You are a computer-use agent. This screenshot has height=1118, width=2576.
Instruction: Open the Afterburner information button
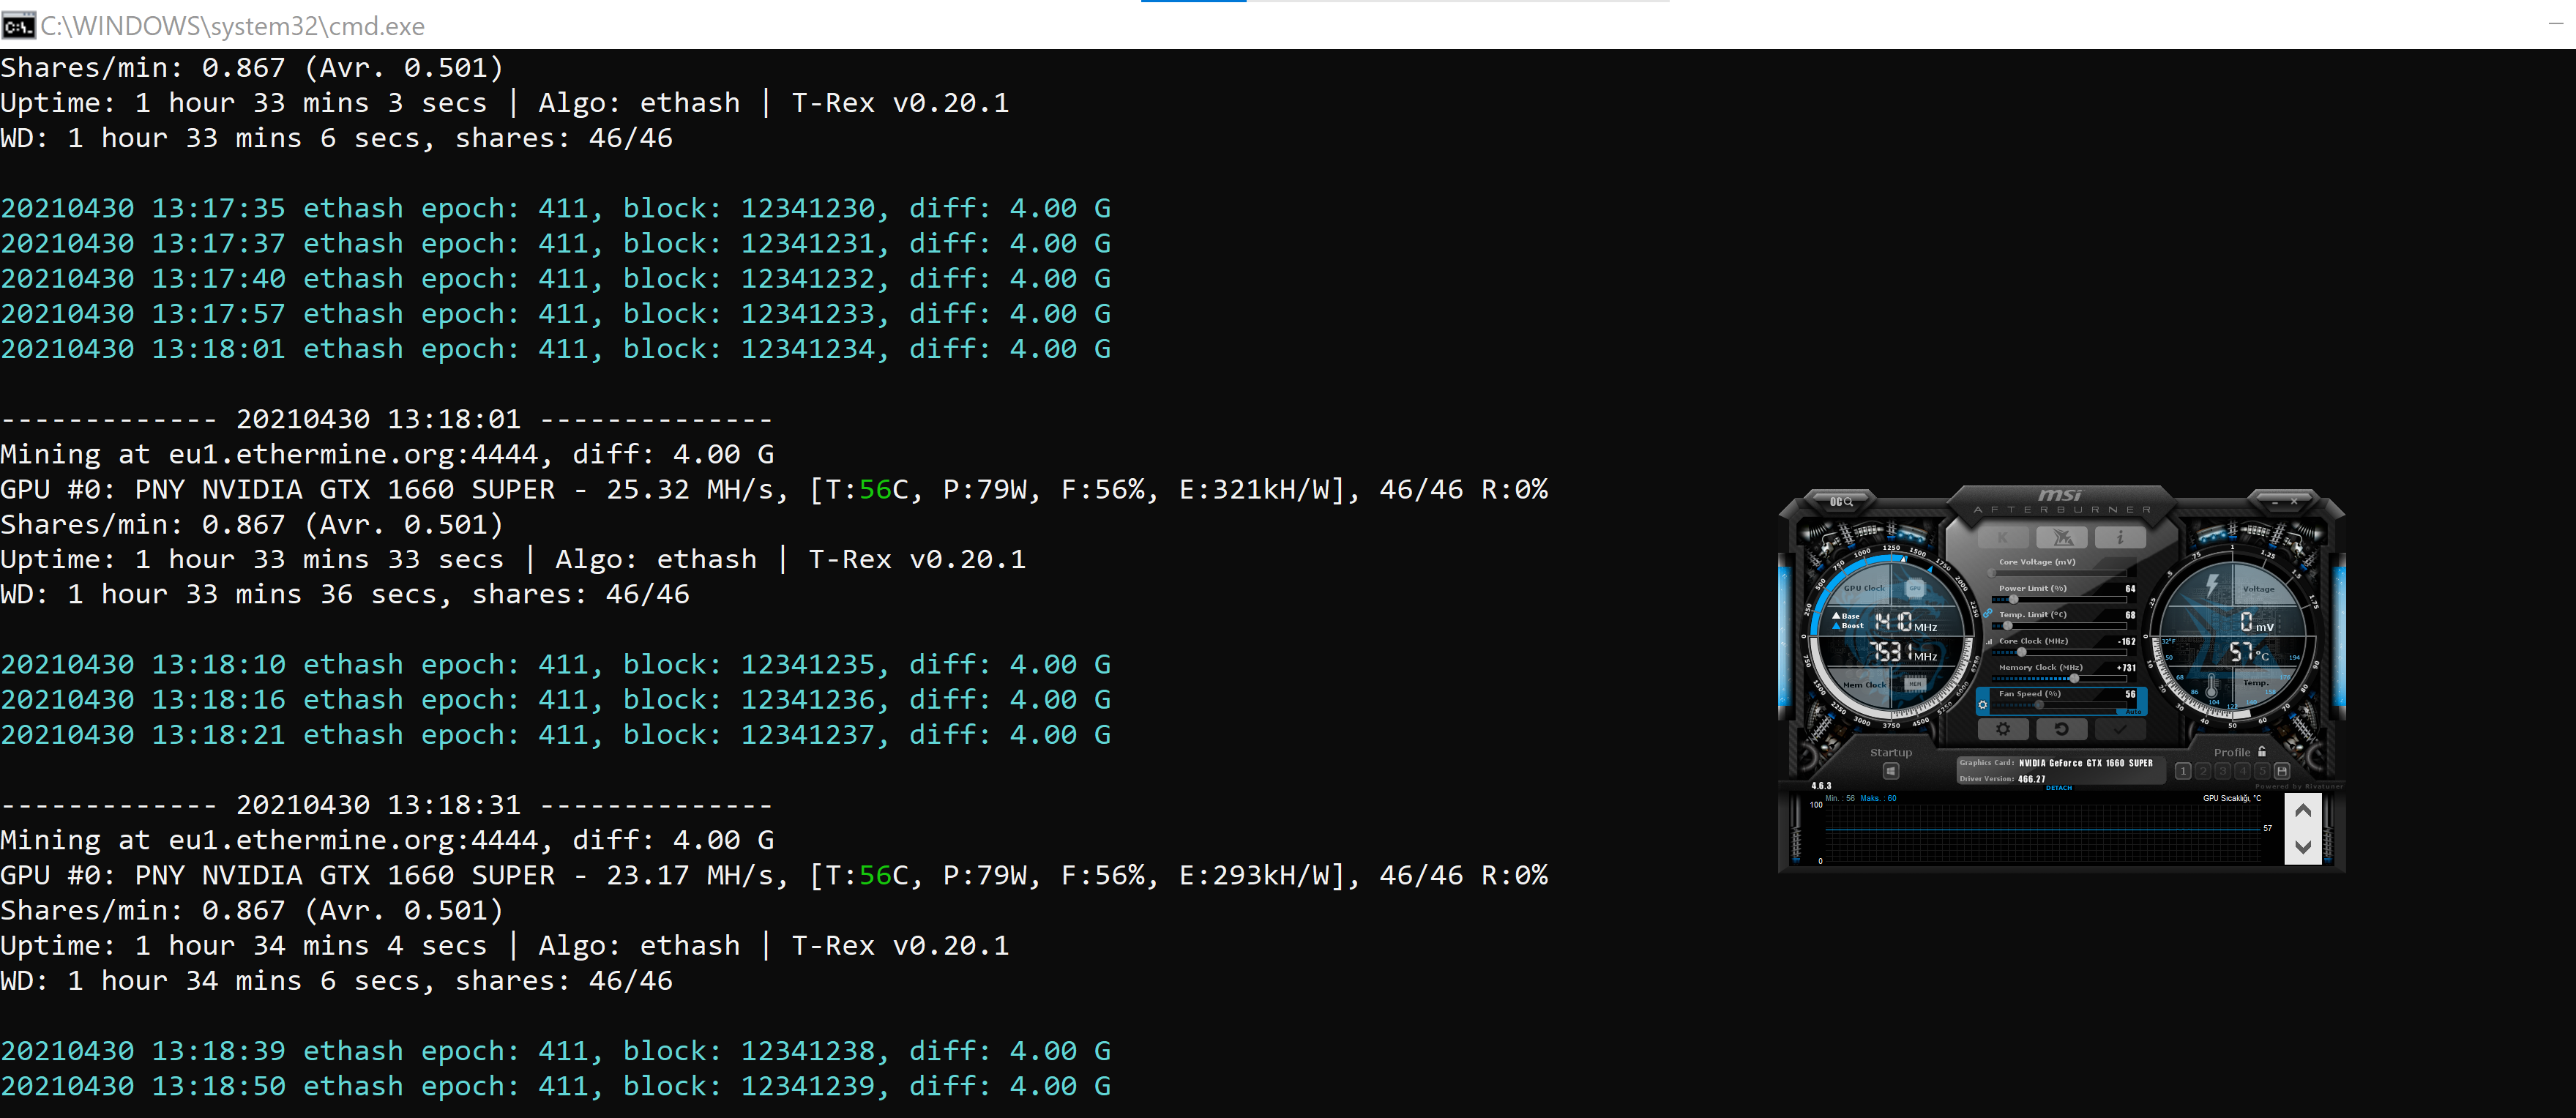pyautogui.click(x=2121, y=537)
